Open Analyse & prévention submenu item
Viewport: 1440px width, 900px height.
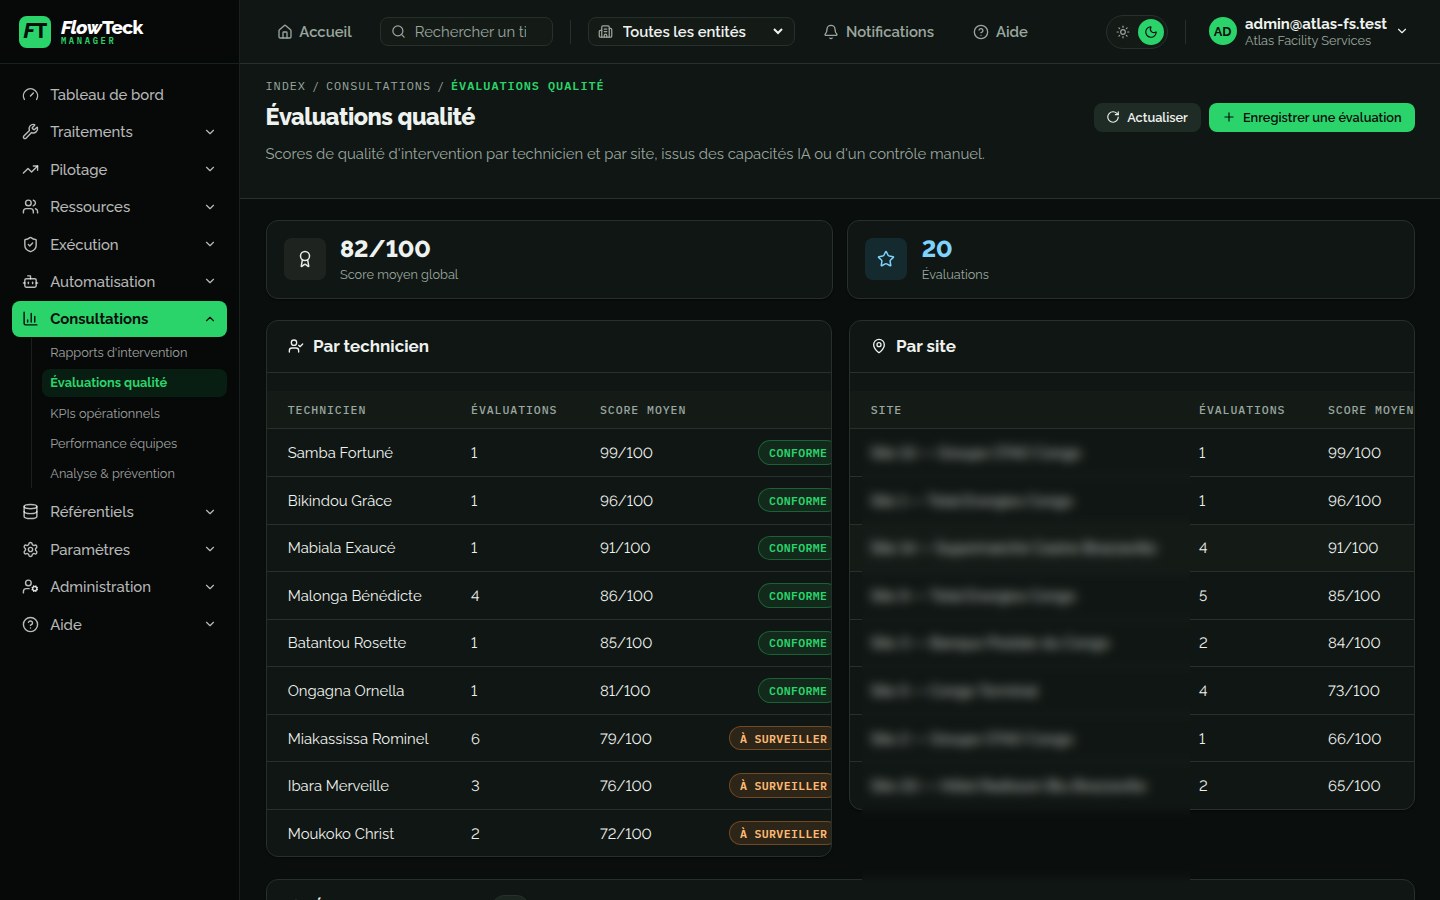pyautogui.click(x=112, y=474)
